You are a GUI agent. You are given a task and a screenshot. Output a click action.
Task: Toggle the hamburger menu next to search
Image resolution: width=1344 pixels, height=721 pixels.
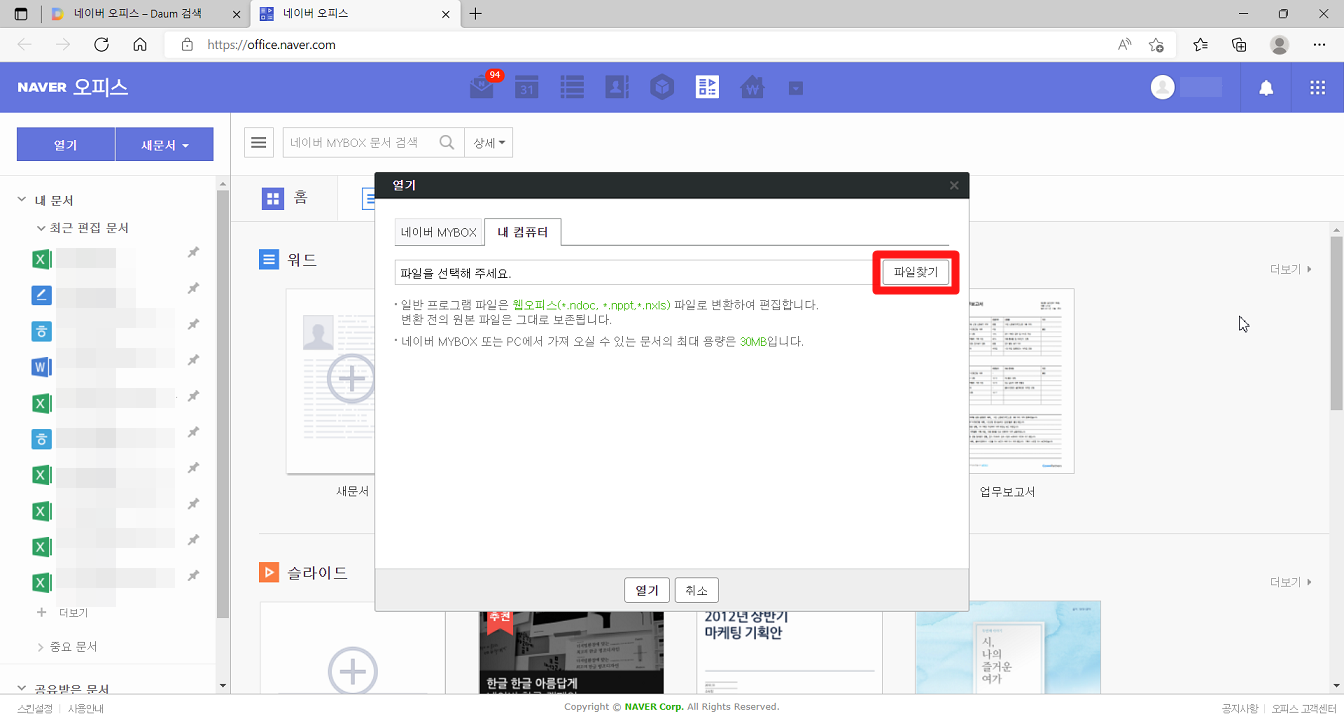[x=259, y=143]
